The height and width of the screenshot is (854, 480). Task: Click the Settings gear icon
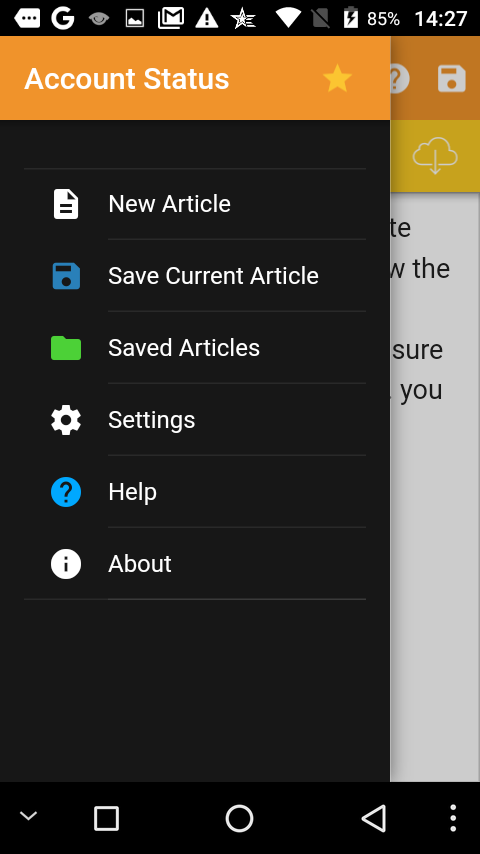tap(66, 420)
